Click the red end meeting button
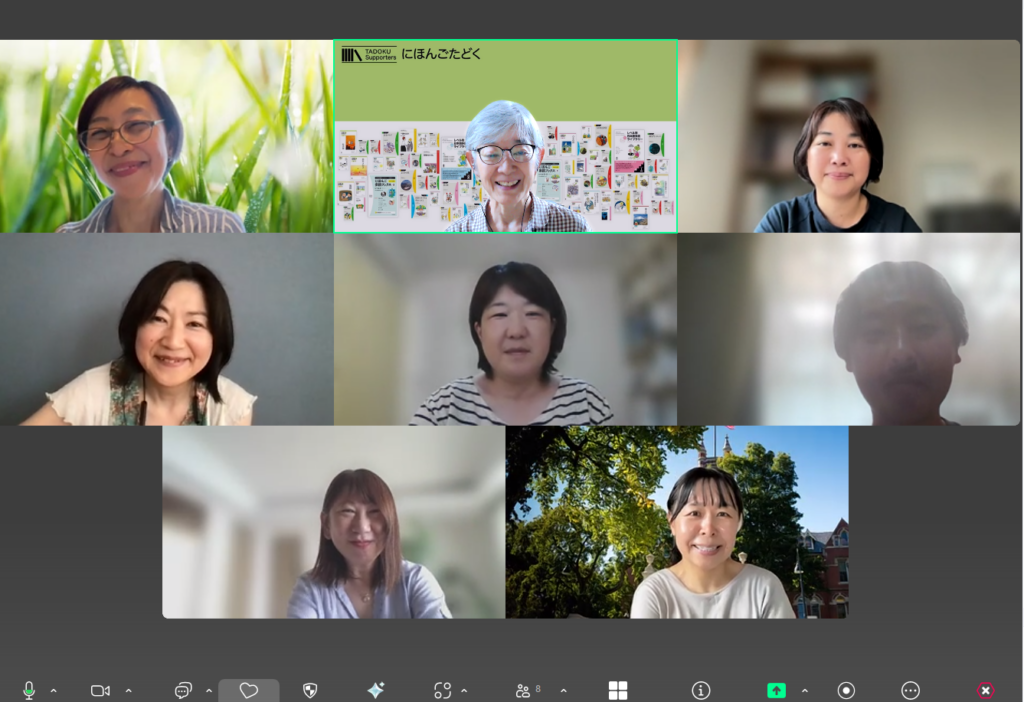 [985, 690]
